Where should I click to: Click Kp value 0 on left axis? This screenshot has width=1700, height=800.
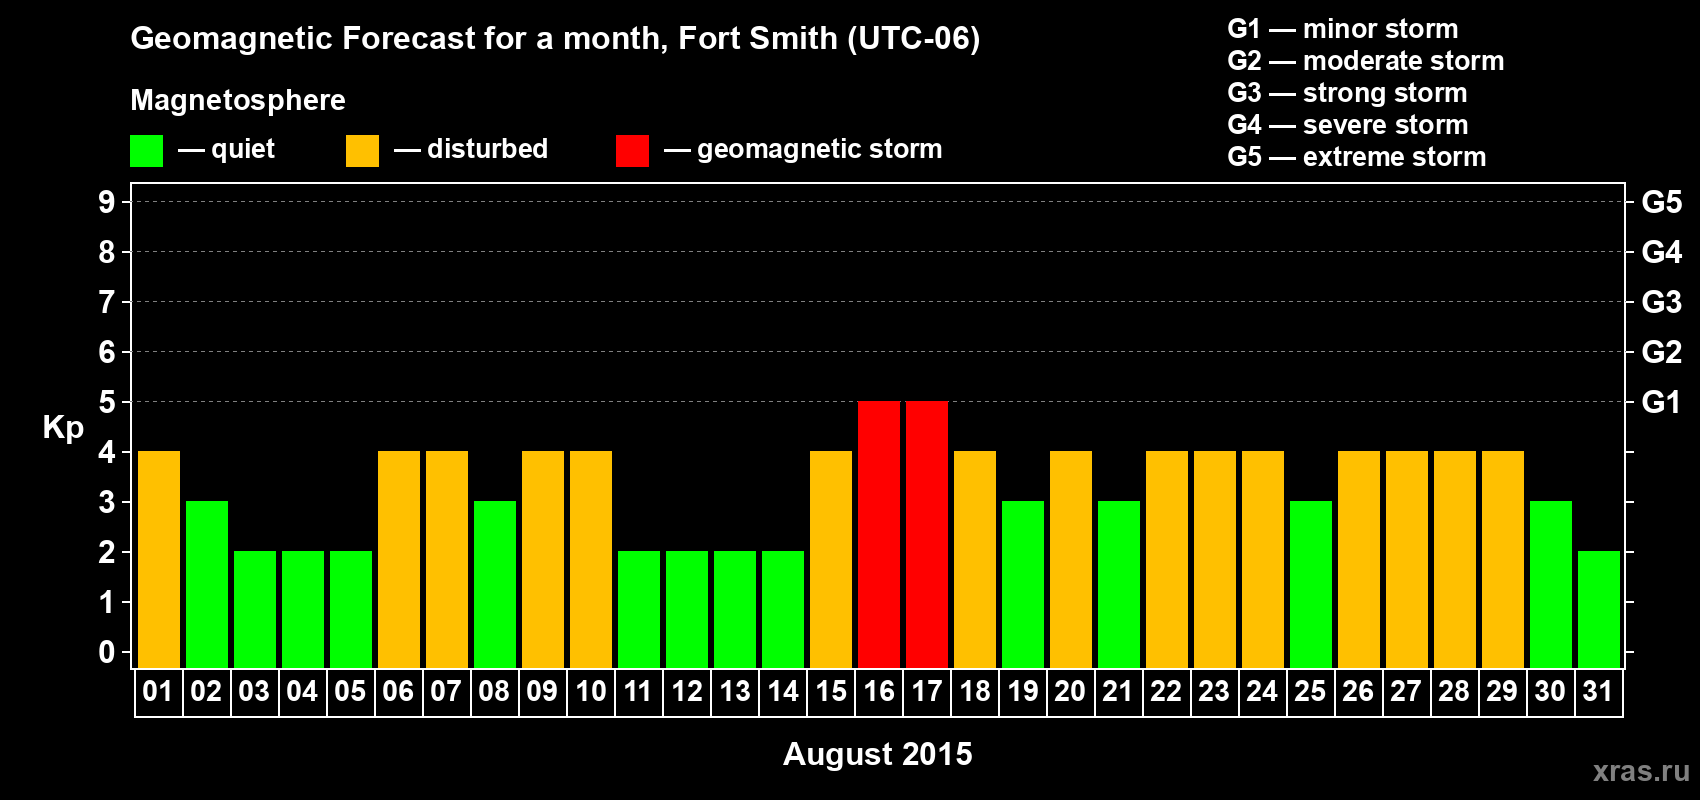tap(107, 652)
